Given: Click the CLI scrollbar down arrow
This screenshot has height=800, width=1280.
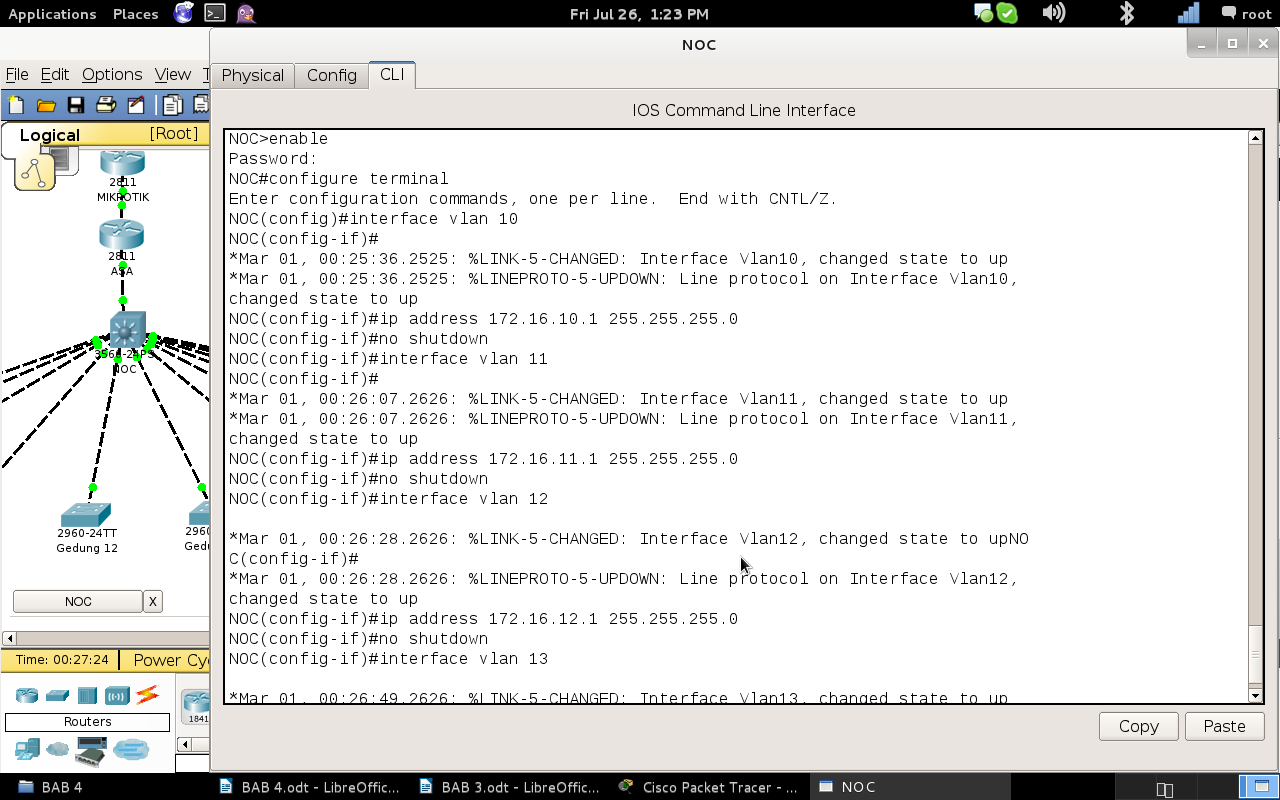Looking at the screenshot, I should click(x=1256, y=695).
